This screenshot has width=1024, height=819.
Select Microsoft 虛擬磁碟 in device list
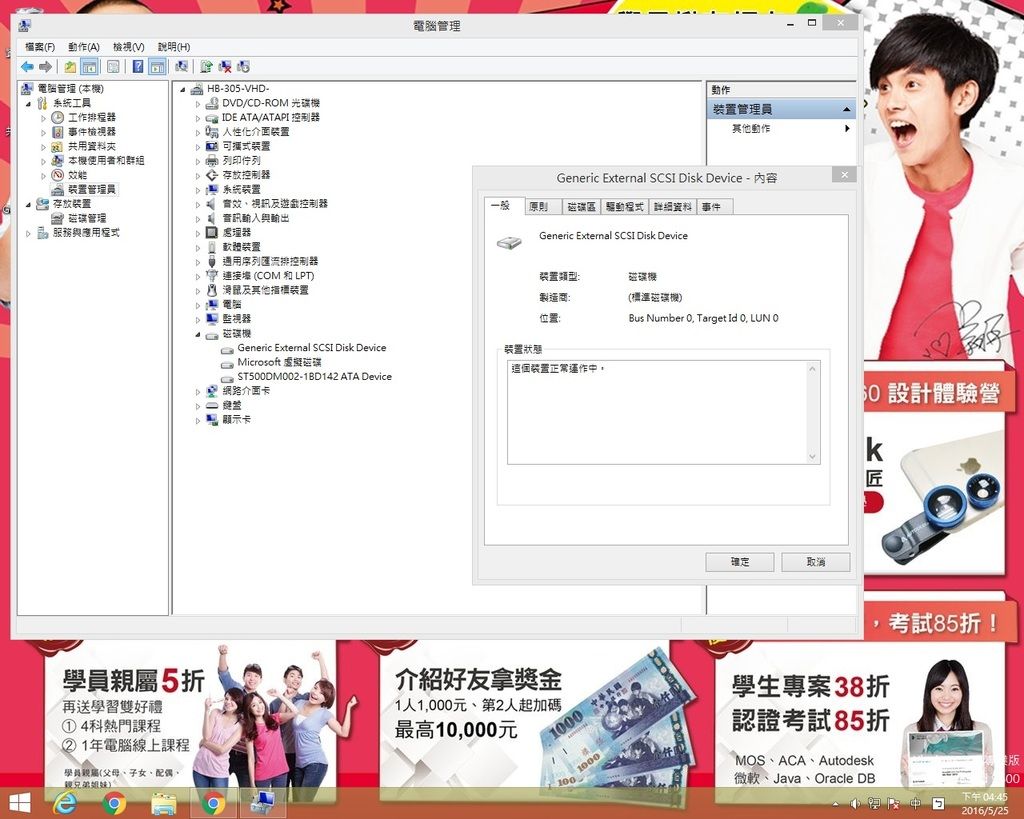(279, 362)
